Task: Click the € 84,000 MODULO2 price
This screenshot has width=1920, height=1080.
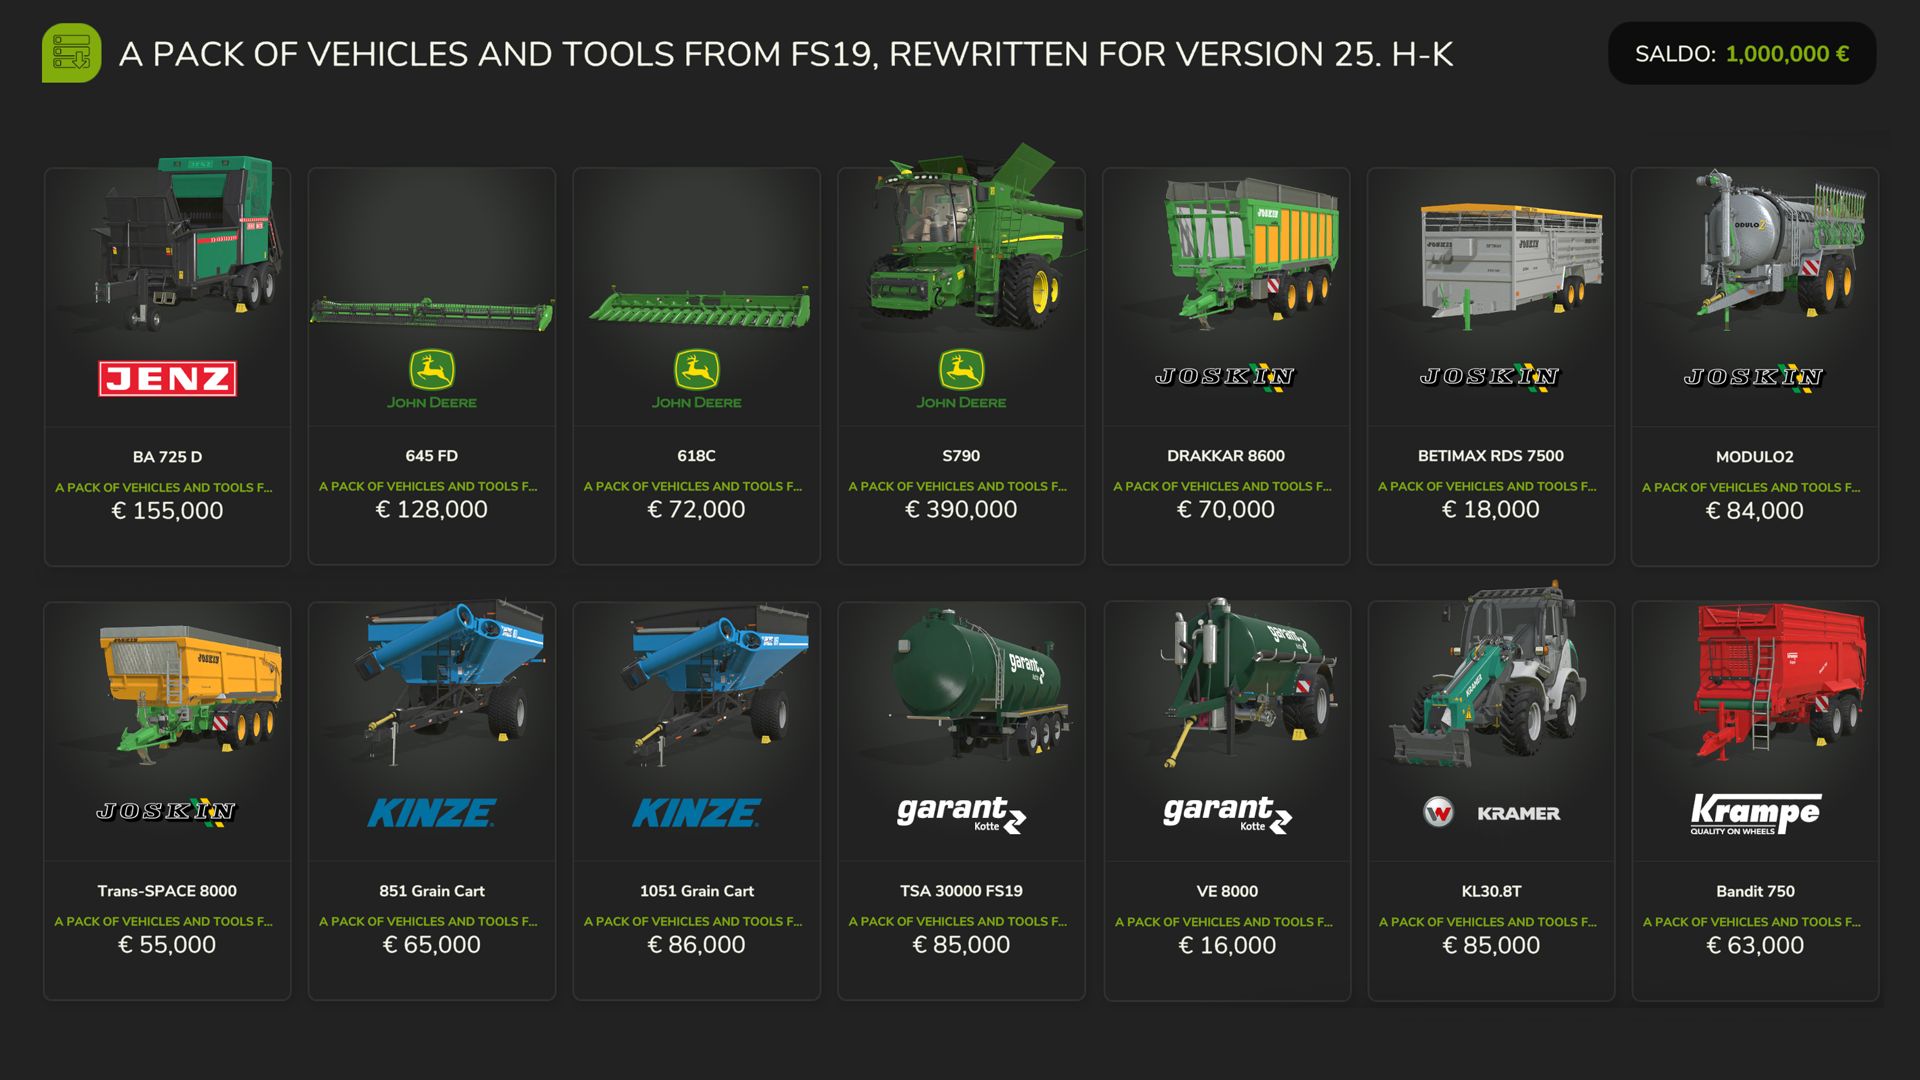Action: click(1754, 511)
